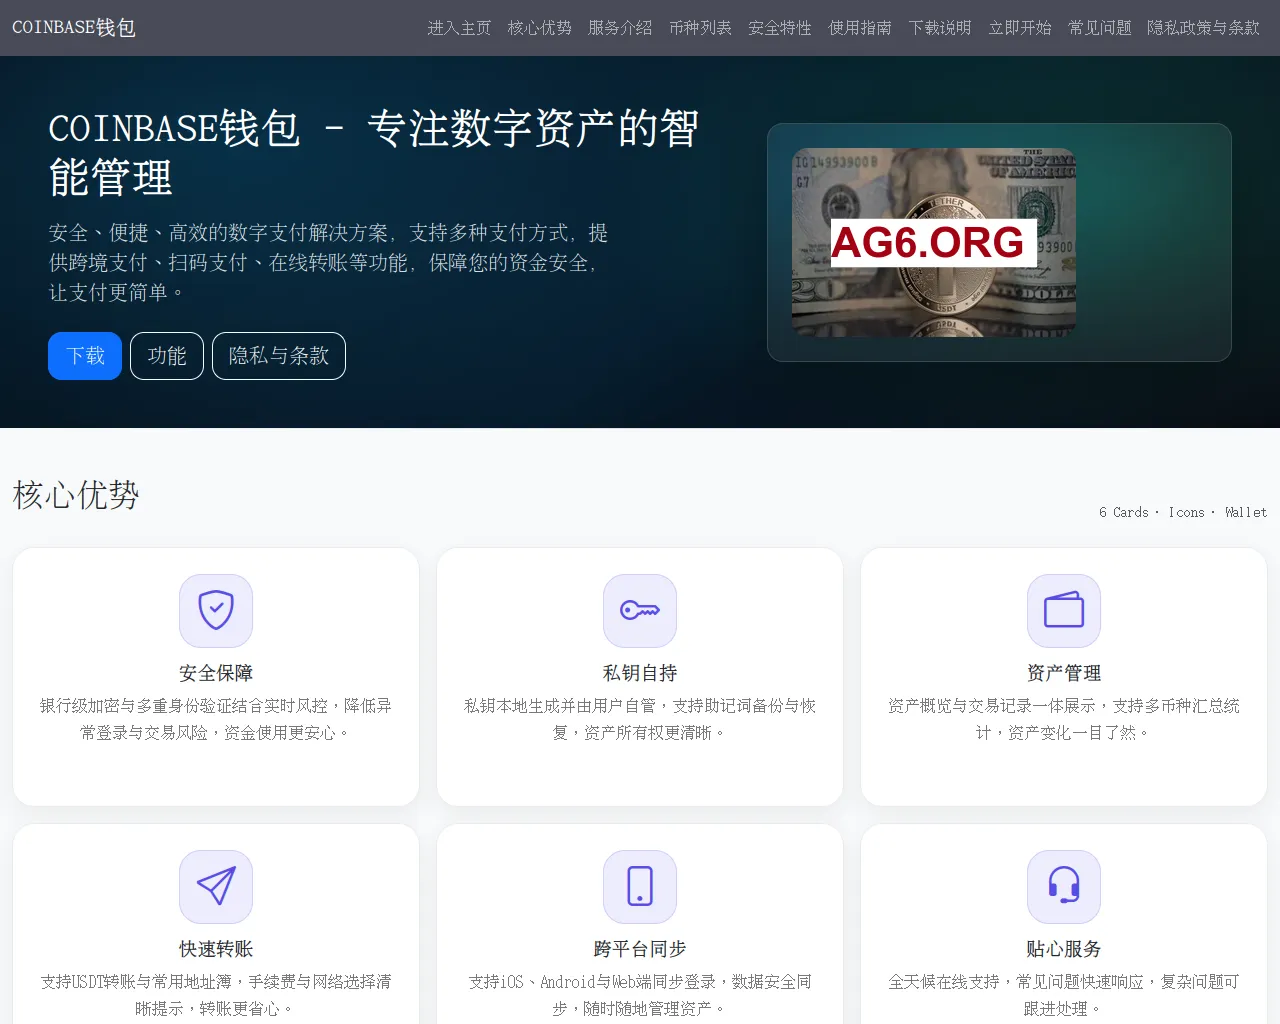Click the description starting 全天候在线支持
1280x1024 pixels.
pos(1064,995)
